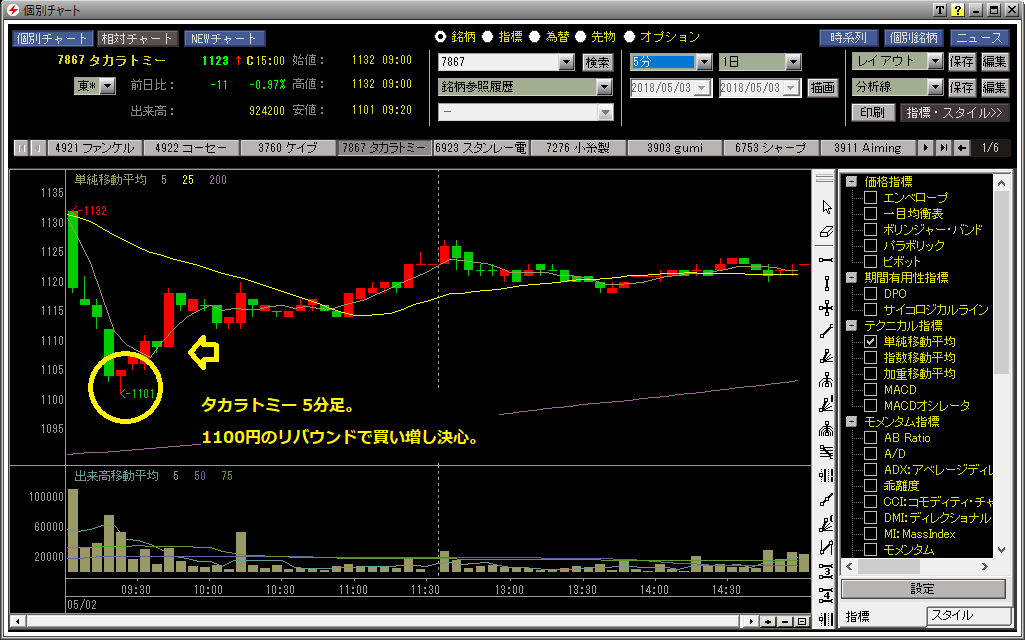
Task: Open the 1日 period dropdown
Action: [x=793, y=62]
